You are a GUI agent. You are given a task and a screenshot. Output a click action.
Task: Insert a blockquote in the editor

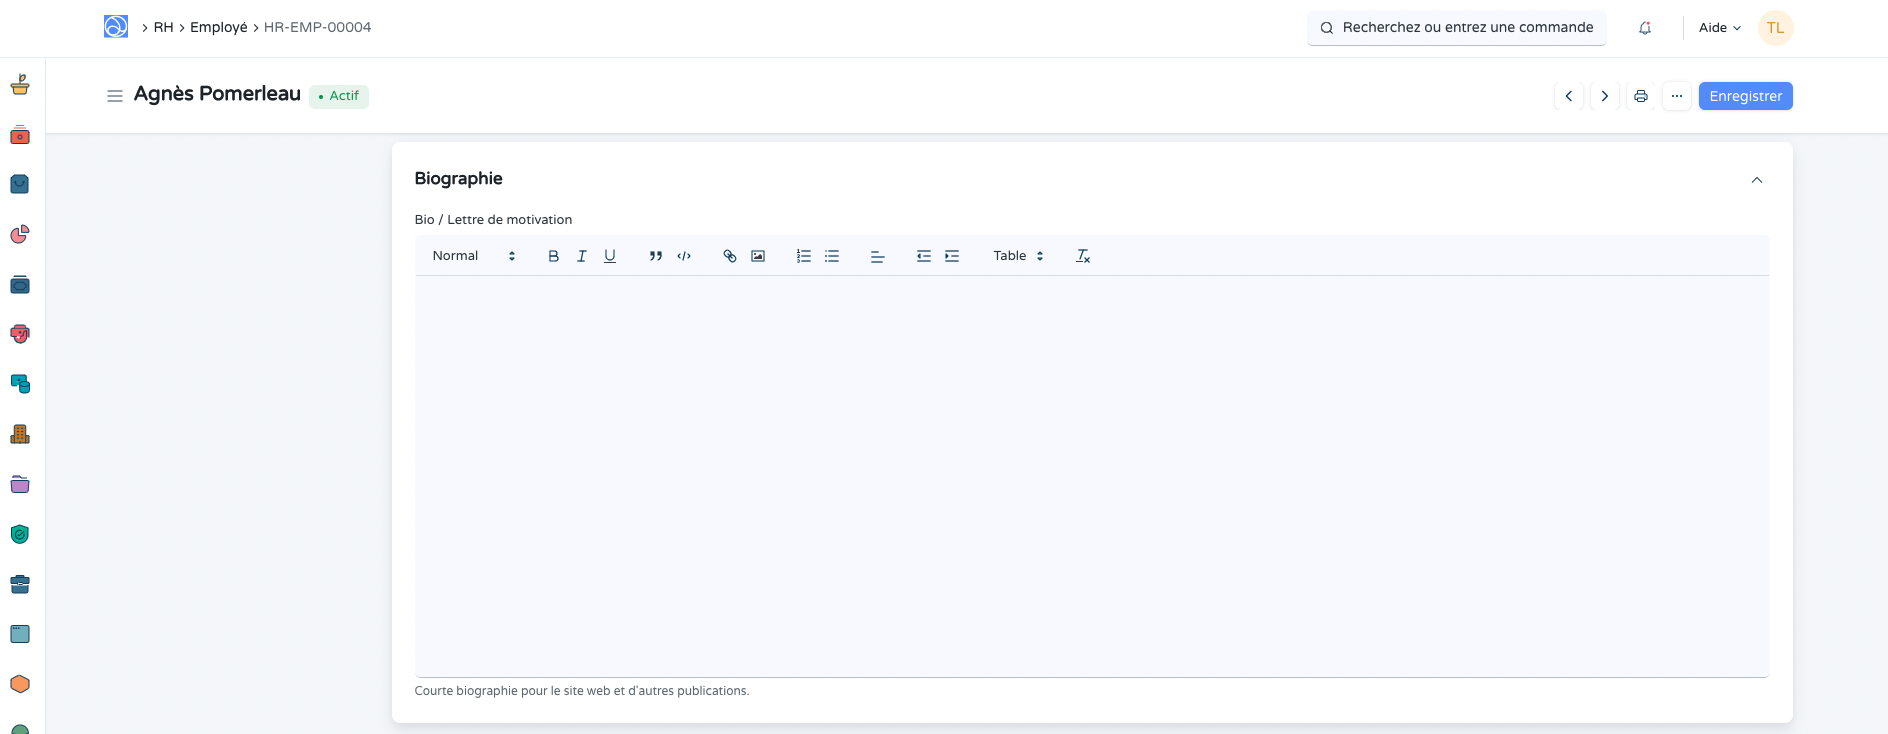click(x=656, y=256)
